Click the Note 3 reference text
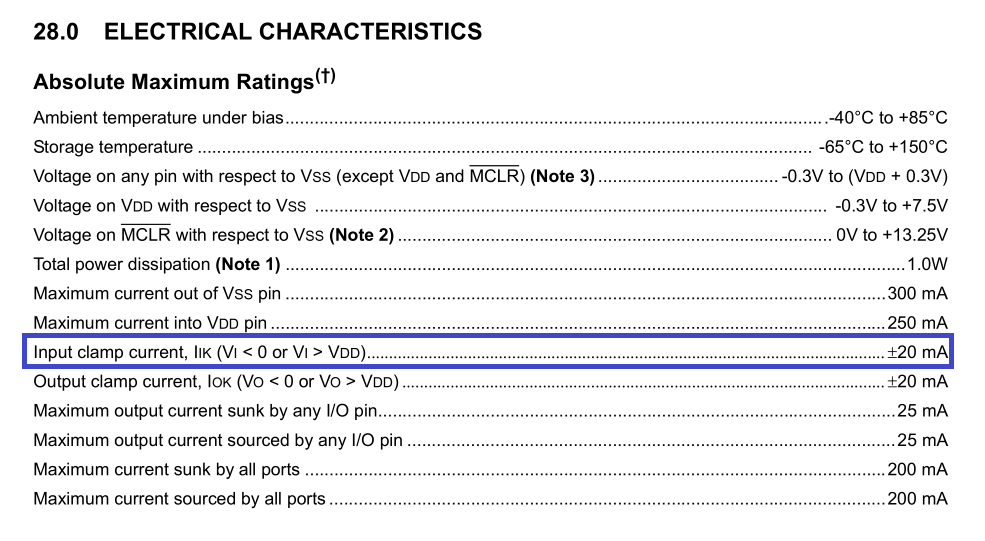The height and width of the screenshot is (541, 985). point(562,176)
